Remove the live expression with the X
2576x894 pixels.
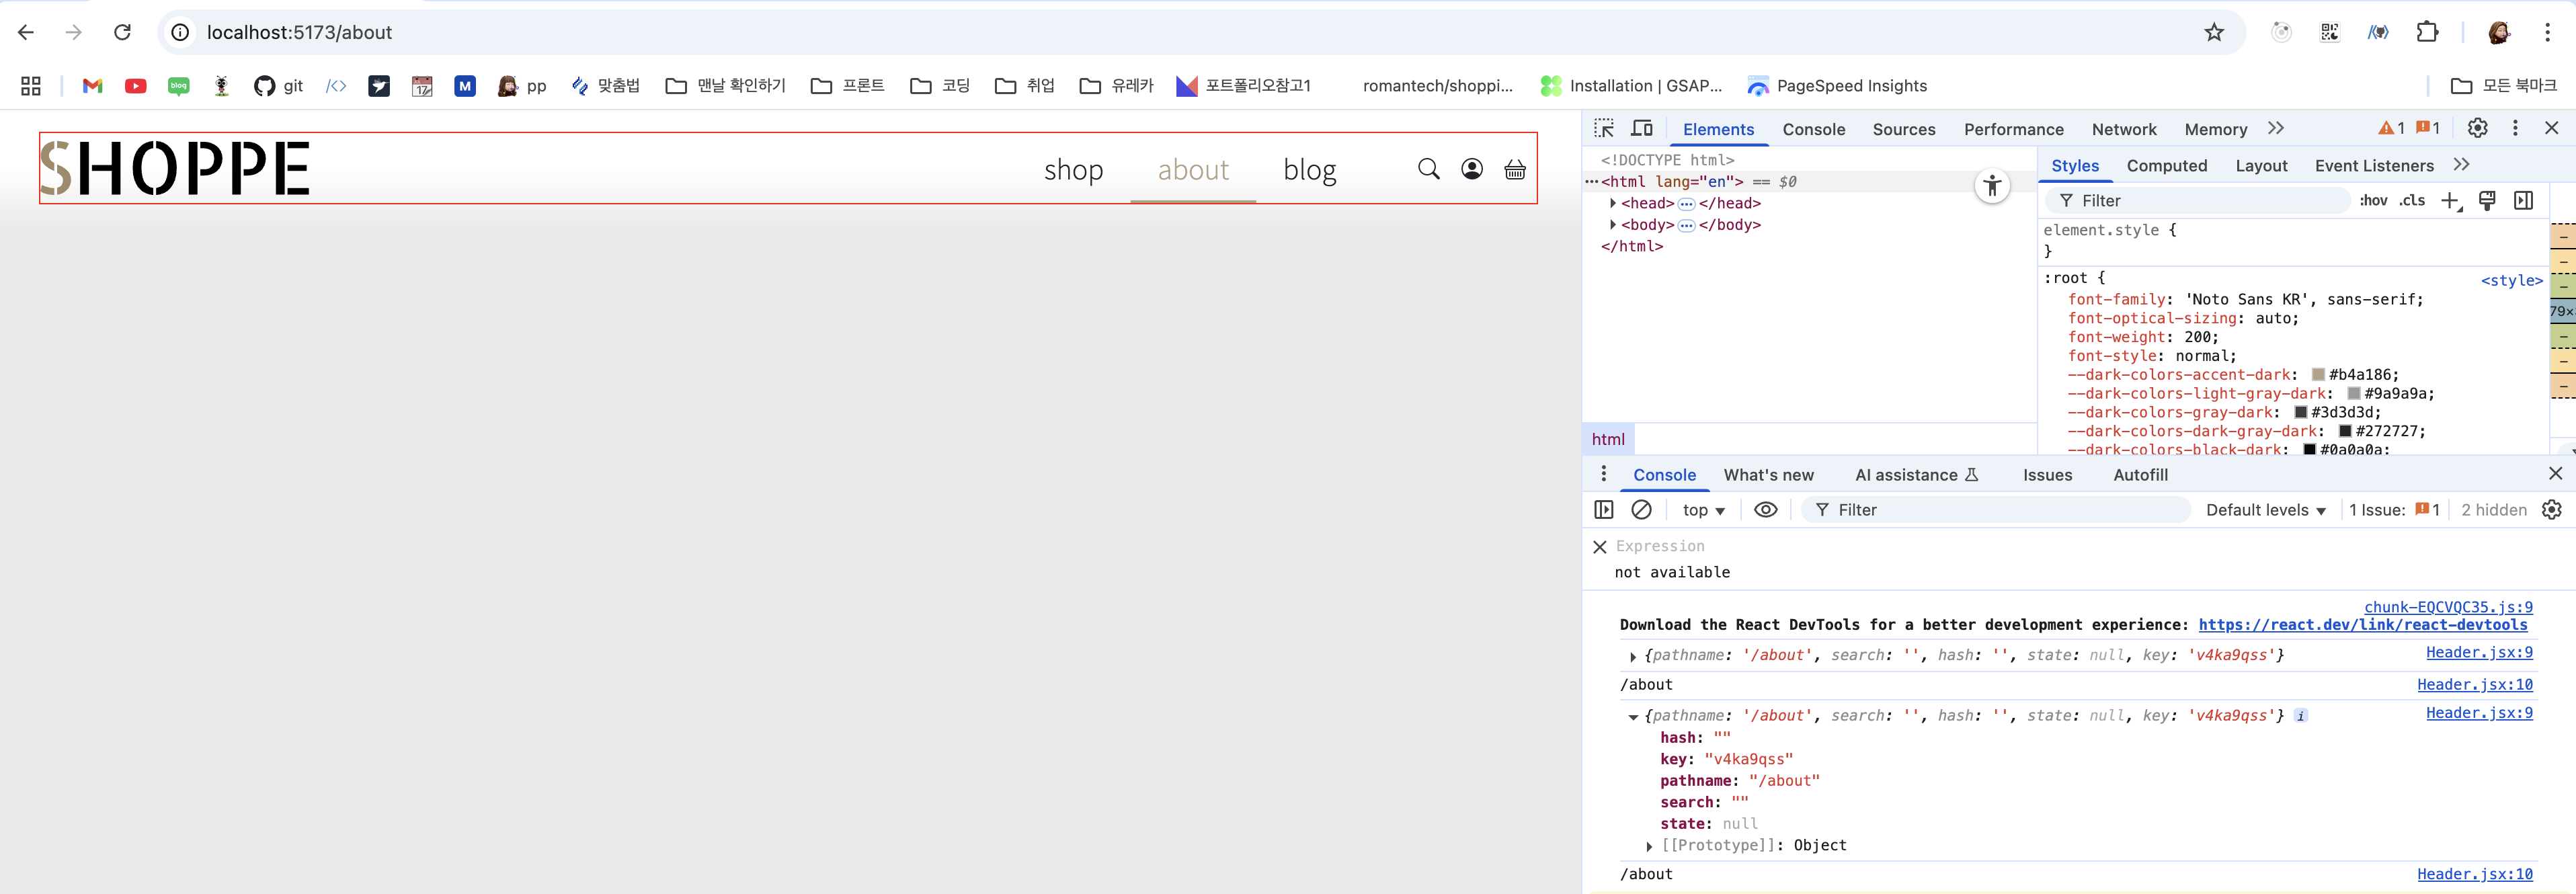pyautogui.click(x=1599, y=547)
